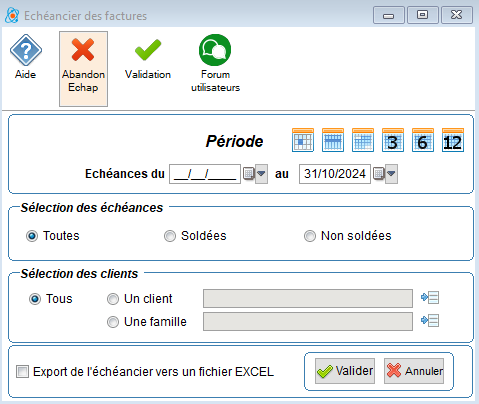
Task: Select the 6-month period calendar icon
Action: (423, 140)
